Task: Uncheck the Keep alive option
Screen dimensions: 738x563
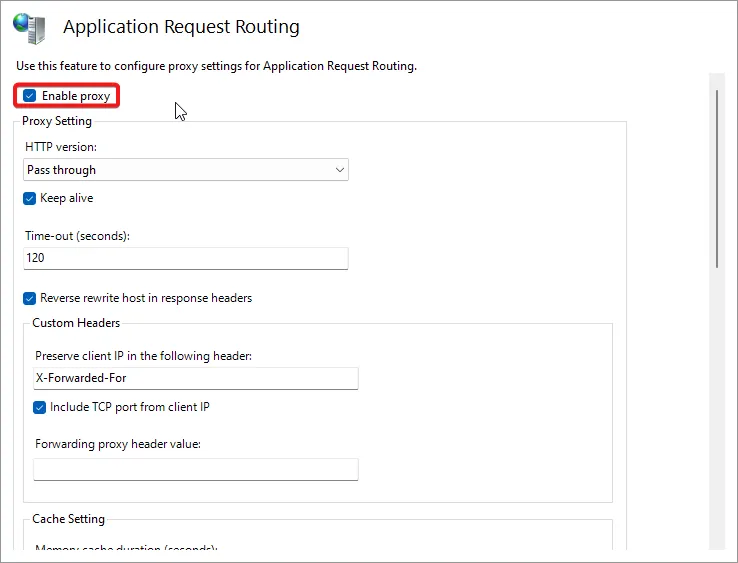Action: (30, 198)
